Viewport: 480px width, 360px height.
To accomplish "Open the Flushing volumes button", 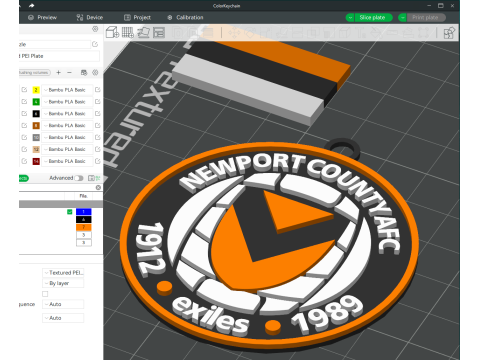I will pyautogui.click(x=35, y=72).
